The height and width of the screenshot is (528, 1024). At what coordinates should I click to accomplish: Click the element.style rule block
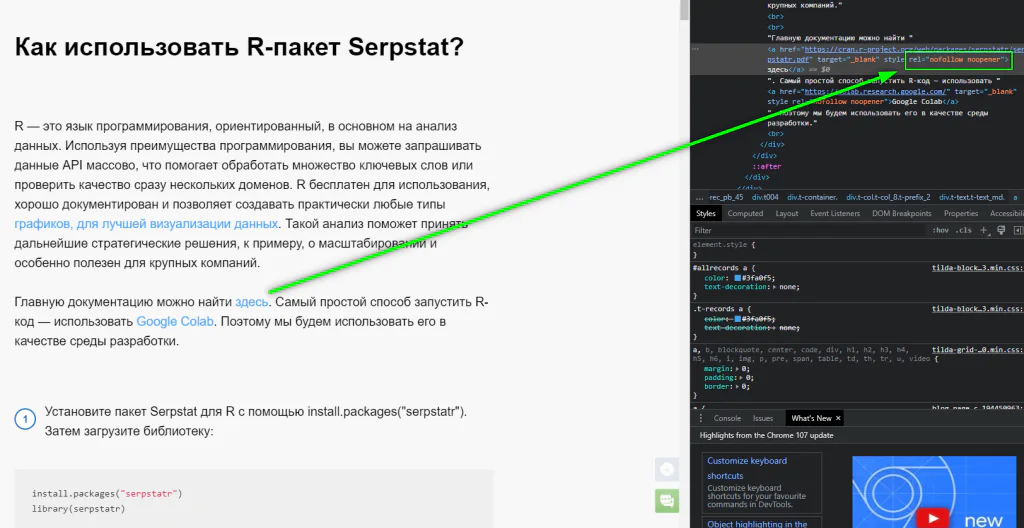(857, 249)
